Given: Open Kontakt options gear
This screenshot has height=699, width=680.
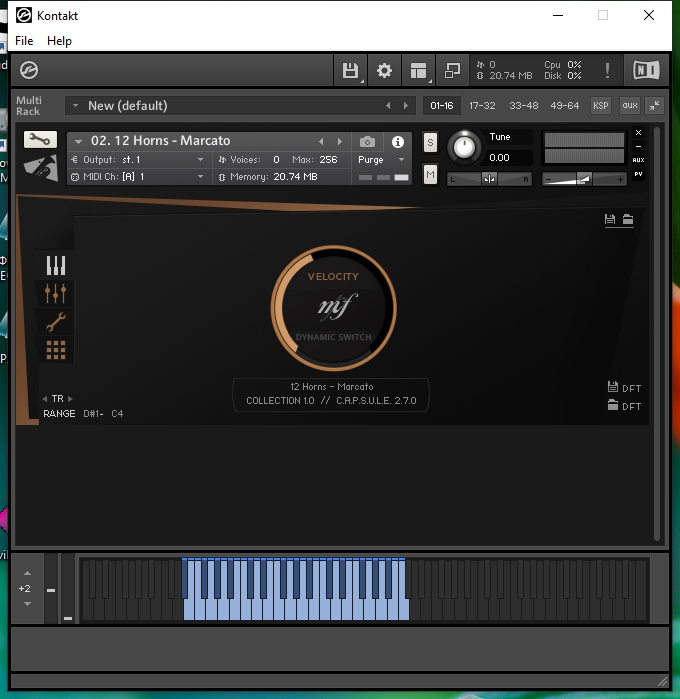Looking at the screenshot, I should tap(384, 70).
